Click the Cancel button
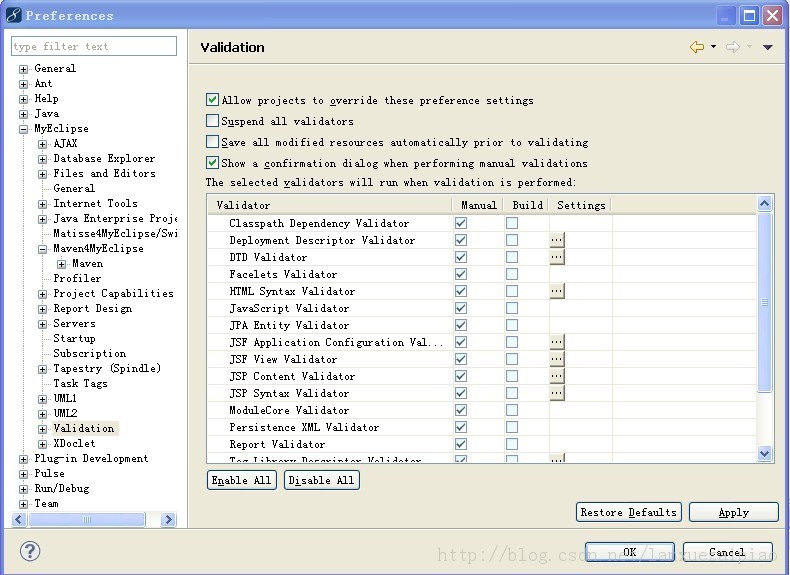Image resolution: width=790 pixels, height=575 pixels. (x=727, y=552)
